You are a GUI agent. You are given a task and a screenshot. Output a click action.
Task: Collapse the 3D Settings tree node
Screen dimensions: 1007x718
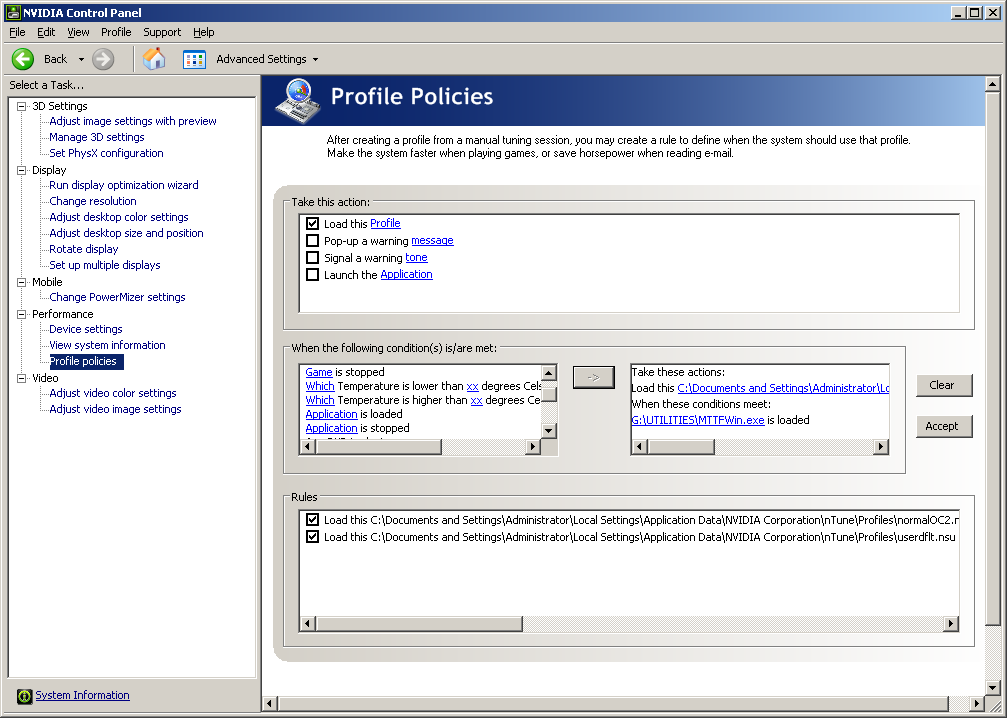(22, 106)
